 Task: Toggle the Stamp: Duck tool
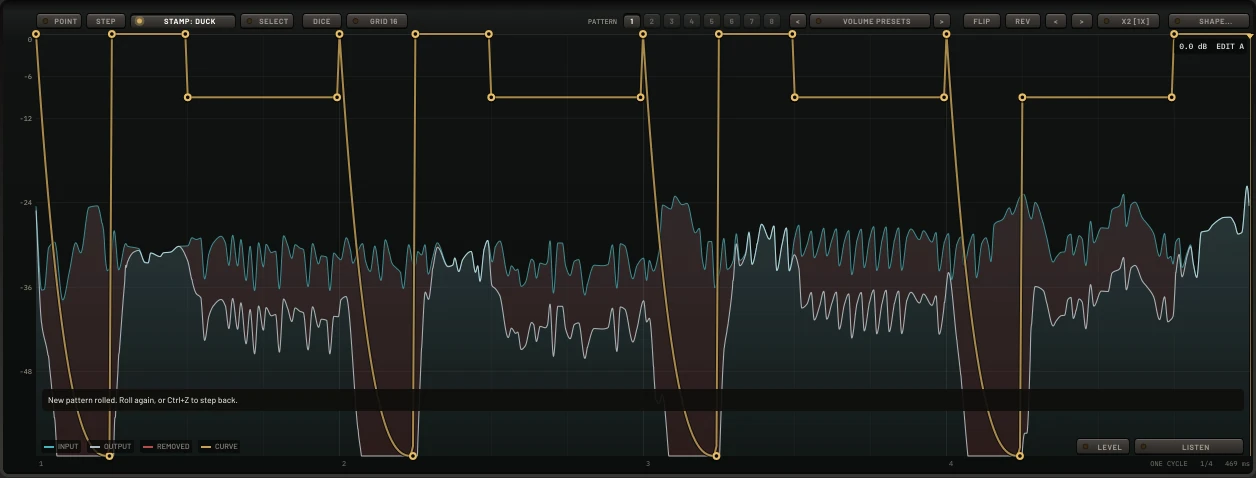tap(183, 21)
